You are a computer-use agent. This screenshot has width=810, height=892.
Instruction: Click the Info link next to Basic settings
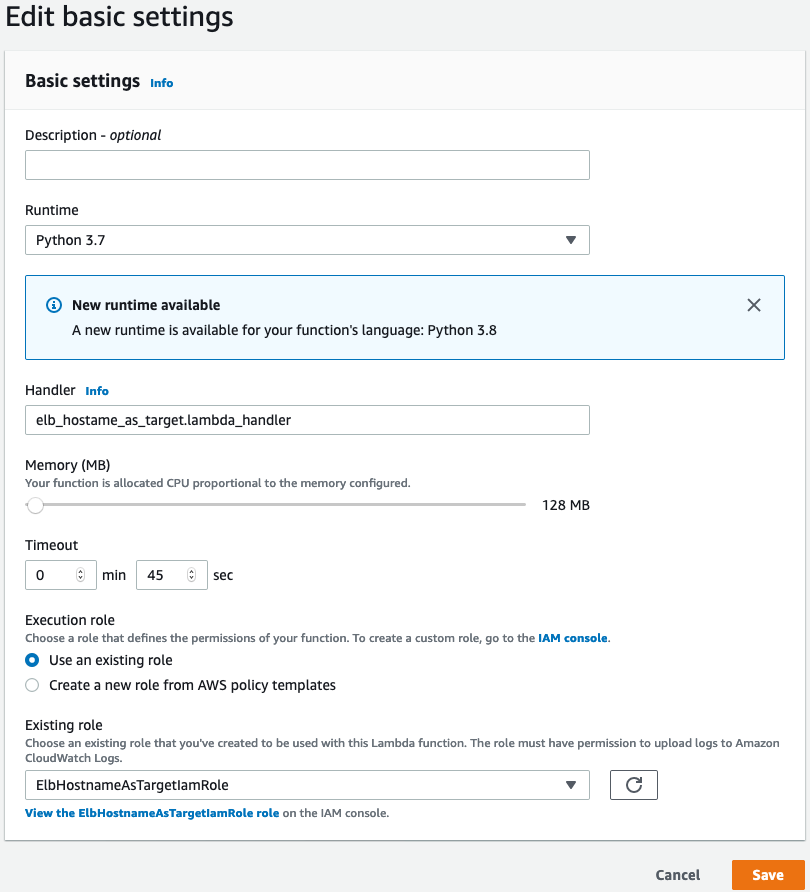(x=161, y=83)
